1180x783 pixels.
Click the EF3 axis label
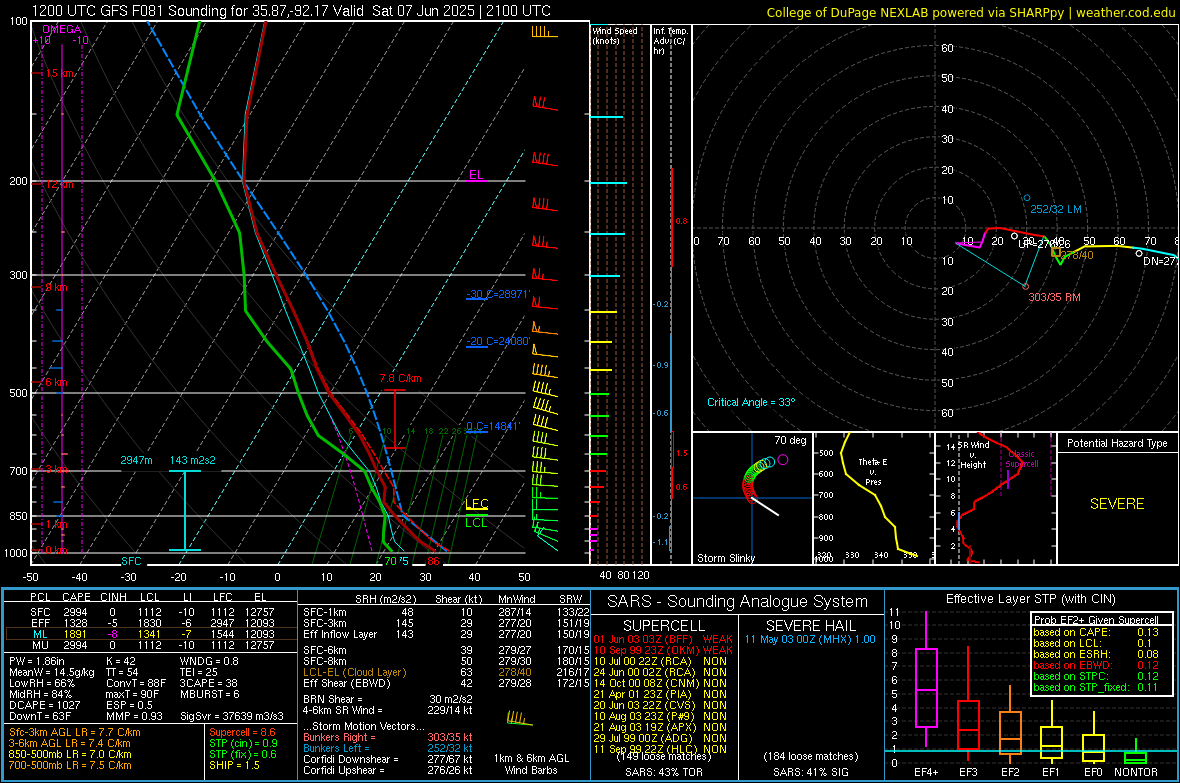pyautogui.click(x=968, y=772)
